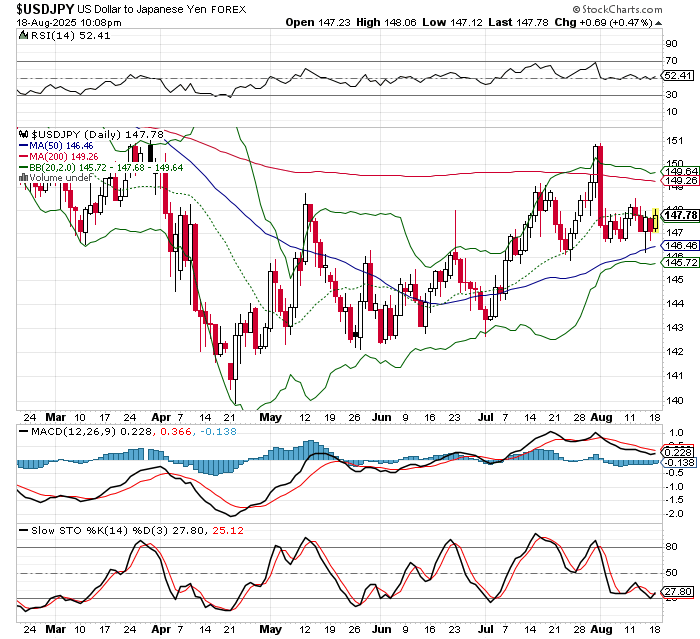This screenshot has height=639, width=700.
Task: Click the MA(200) 149.26 legend entry
Action: click(x=61, y=155)
